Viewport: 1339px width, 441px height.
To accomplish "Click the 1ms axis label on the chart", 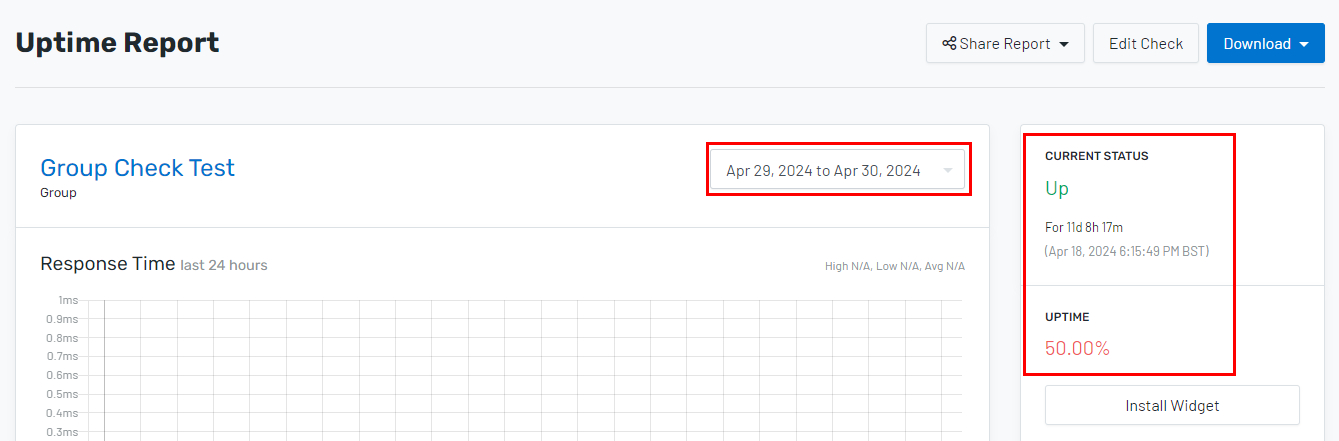I will [x=68, y=300].
